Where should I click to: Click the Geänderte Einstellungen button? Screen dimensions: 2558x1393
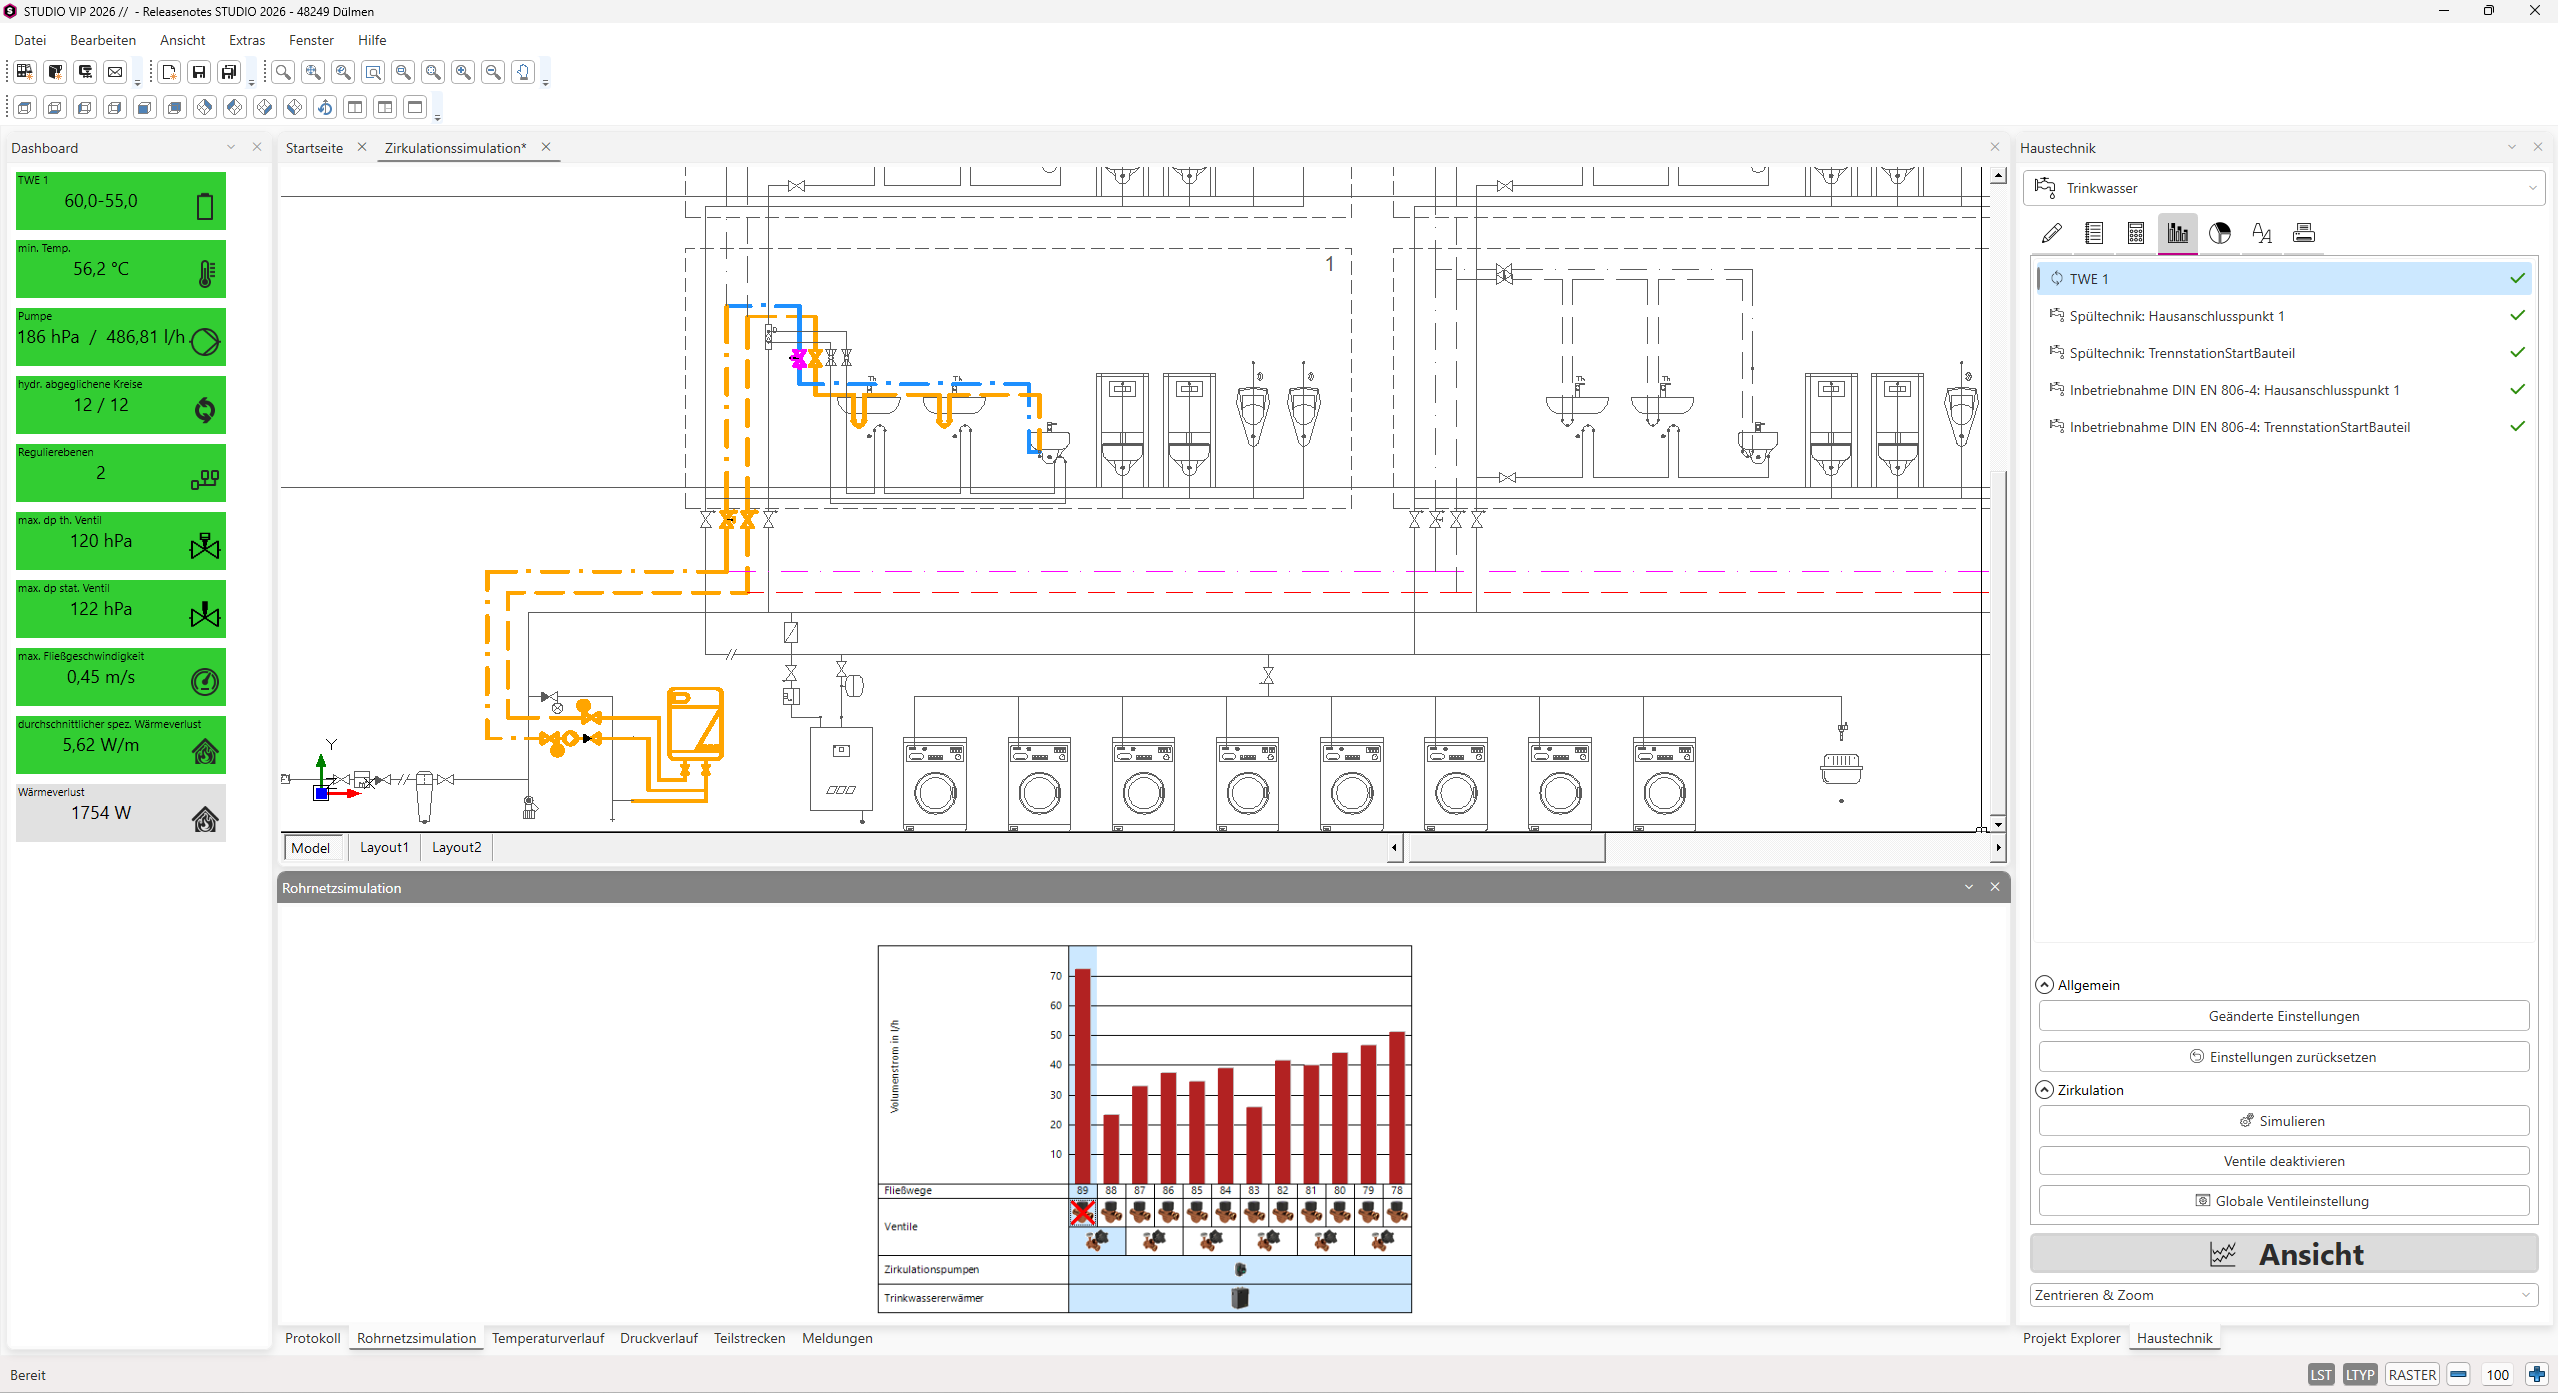2284,1016
